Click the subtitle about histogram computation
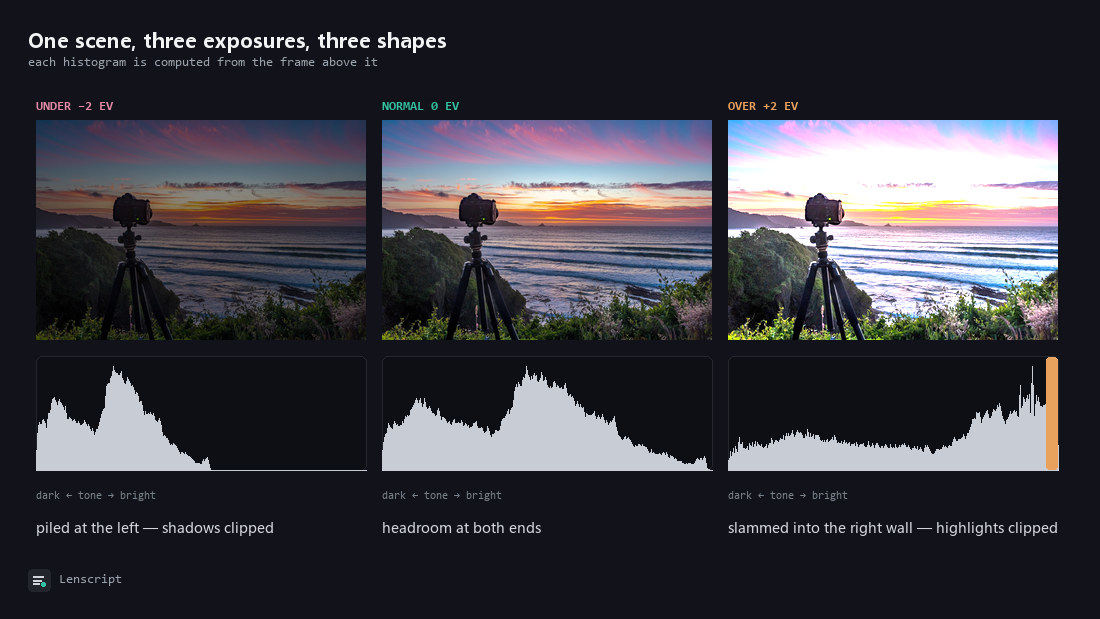The width and height of the screenshot is (1100, 619). pyautogui.click(x=203, y=62)
